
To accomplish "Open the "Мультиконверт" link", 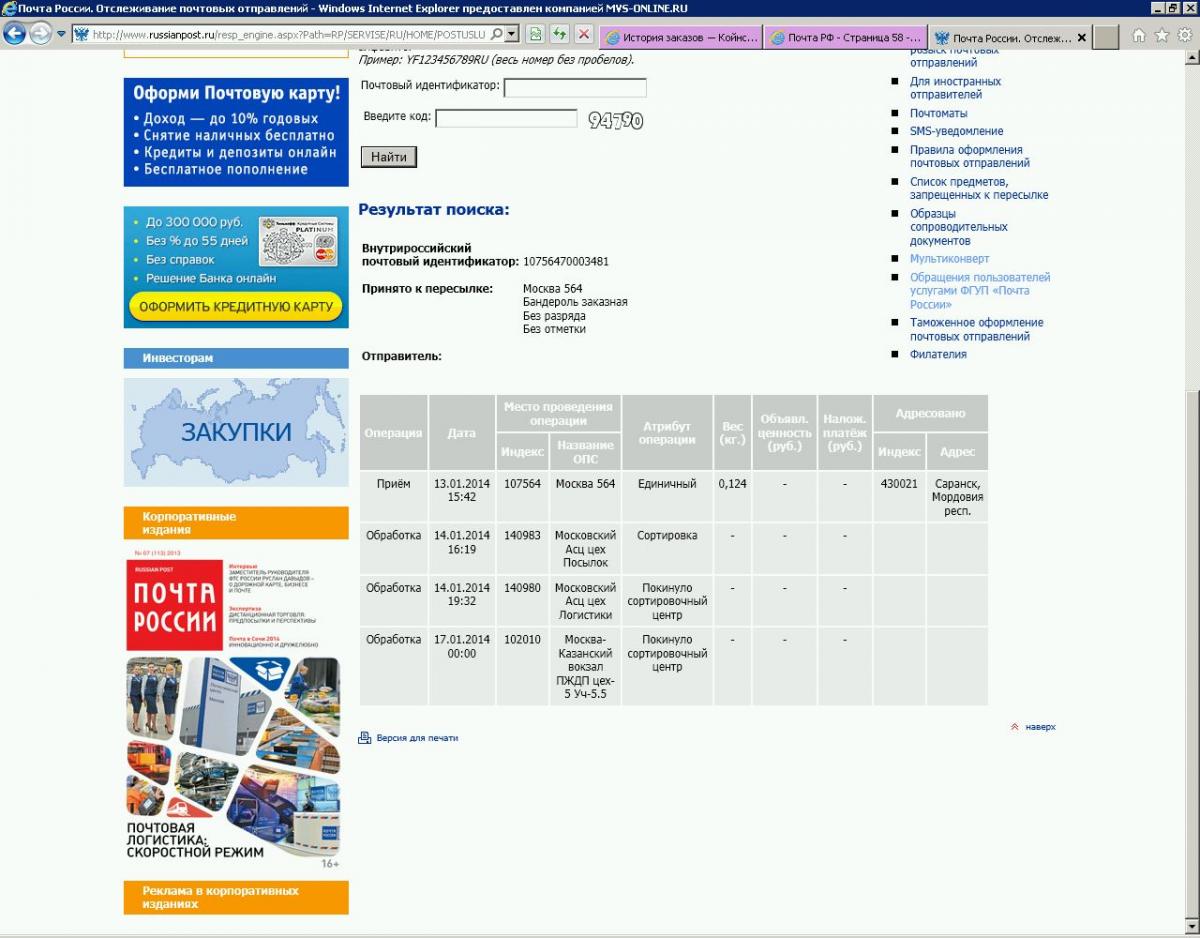I will point(949,258).
